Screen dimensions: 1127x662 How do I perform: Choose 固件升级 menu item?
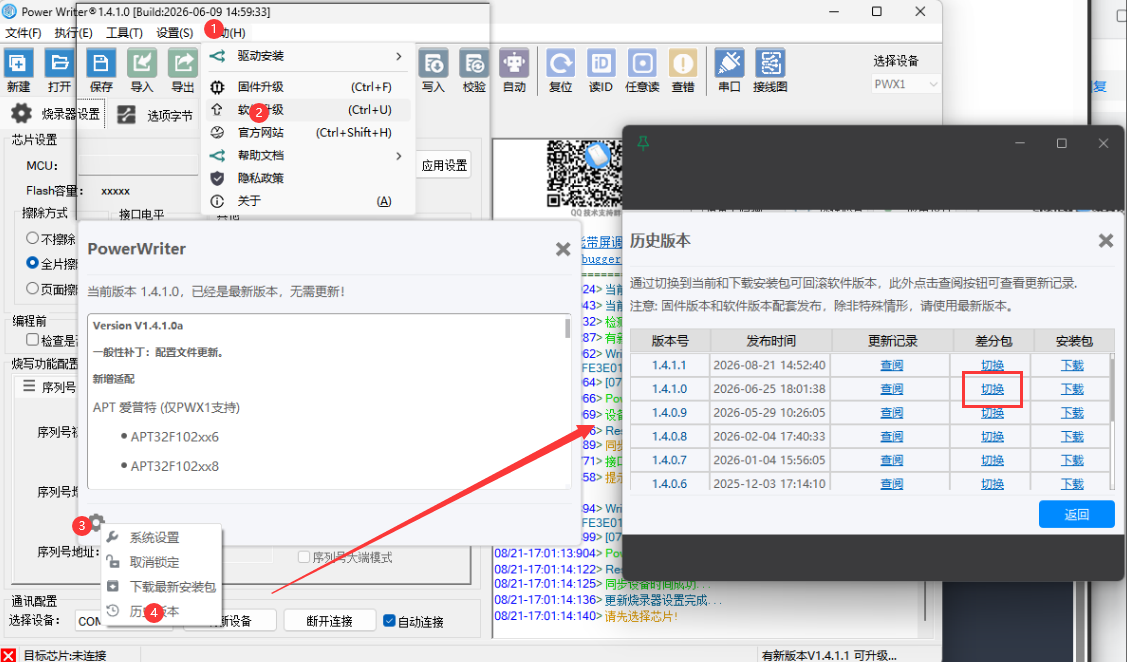pyautogui.click(x=309, y=87)
